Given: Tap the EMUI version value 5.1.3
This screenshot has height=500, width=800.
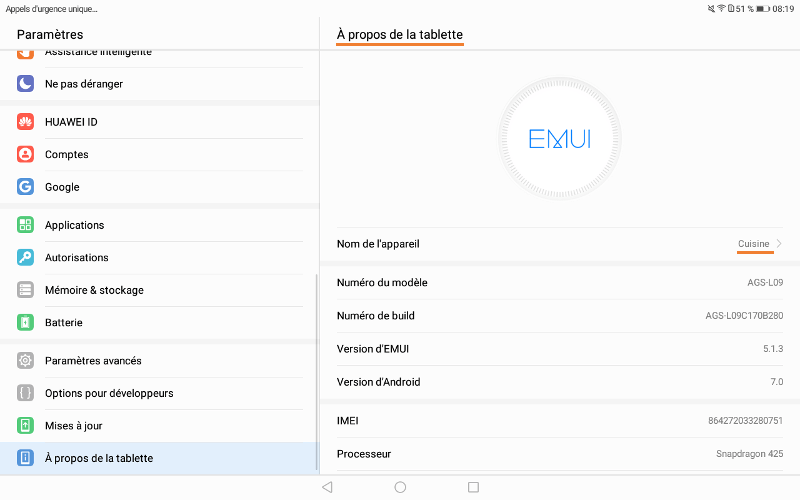Looking at the screenshot, I should [x=773, y=349].
